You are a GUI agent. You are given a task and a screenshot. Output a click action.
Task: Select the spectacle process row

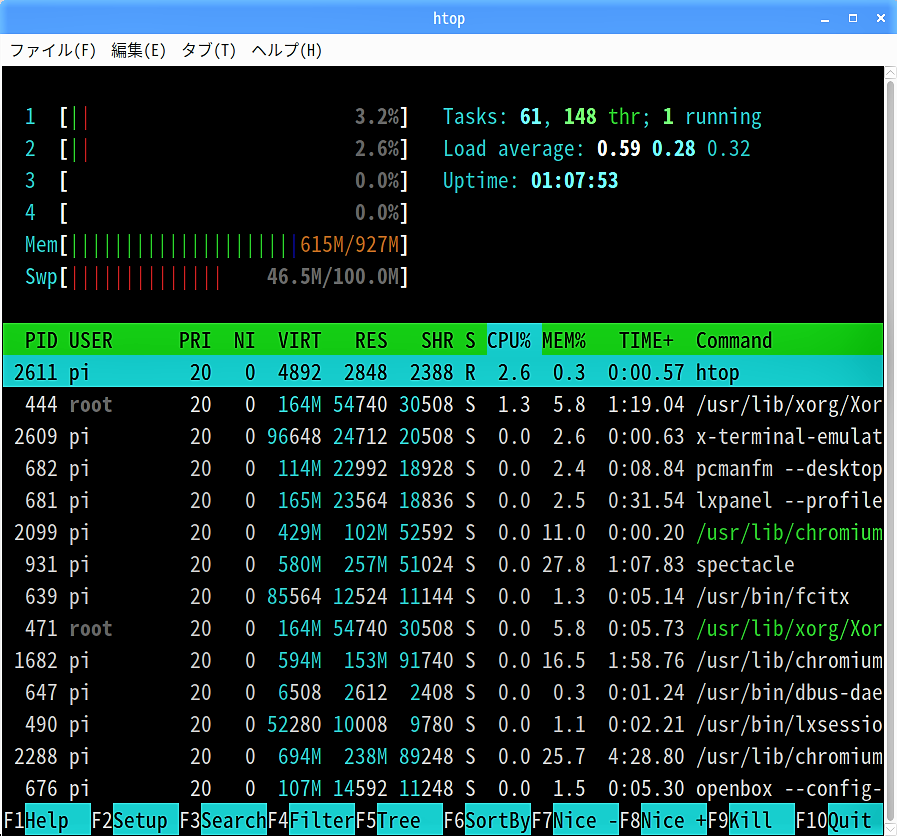click(x=443, y=565)
